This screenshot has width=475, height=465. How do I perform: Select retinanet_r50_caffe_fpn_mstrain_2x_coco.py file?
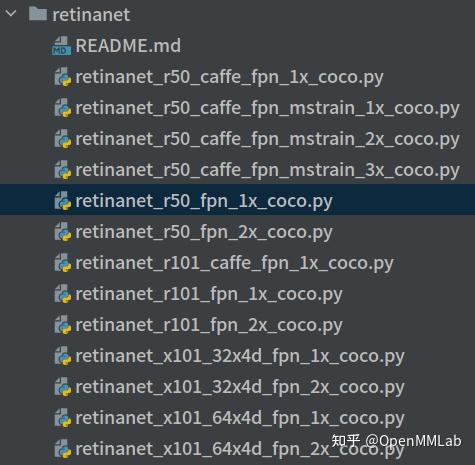pyautogui.click(x=268, y=140)
